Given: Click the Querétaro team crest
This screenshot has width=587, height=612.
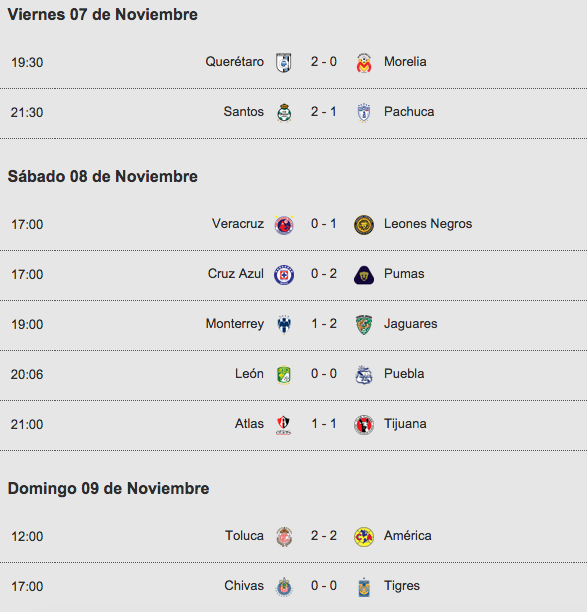Looking at the screenshot, I should point(284,62).
